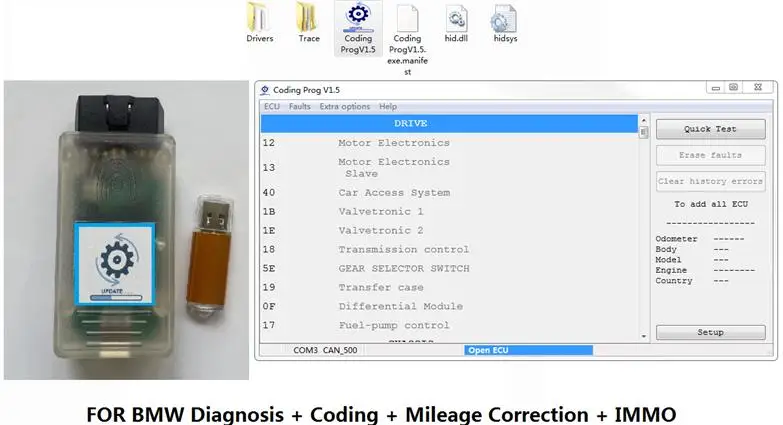Select the 1B Valvetronic 1 row
The height and width of the screenshot is (425, 783).
click(x=449, y=211)
